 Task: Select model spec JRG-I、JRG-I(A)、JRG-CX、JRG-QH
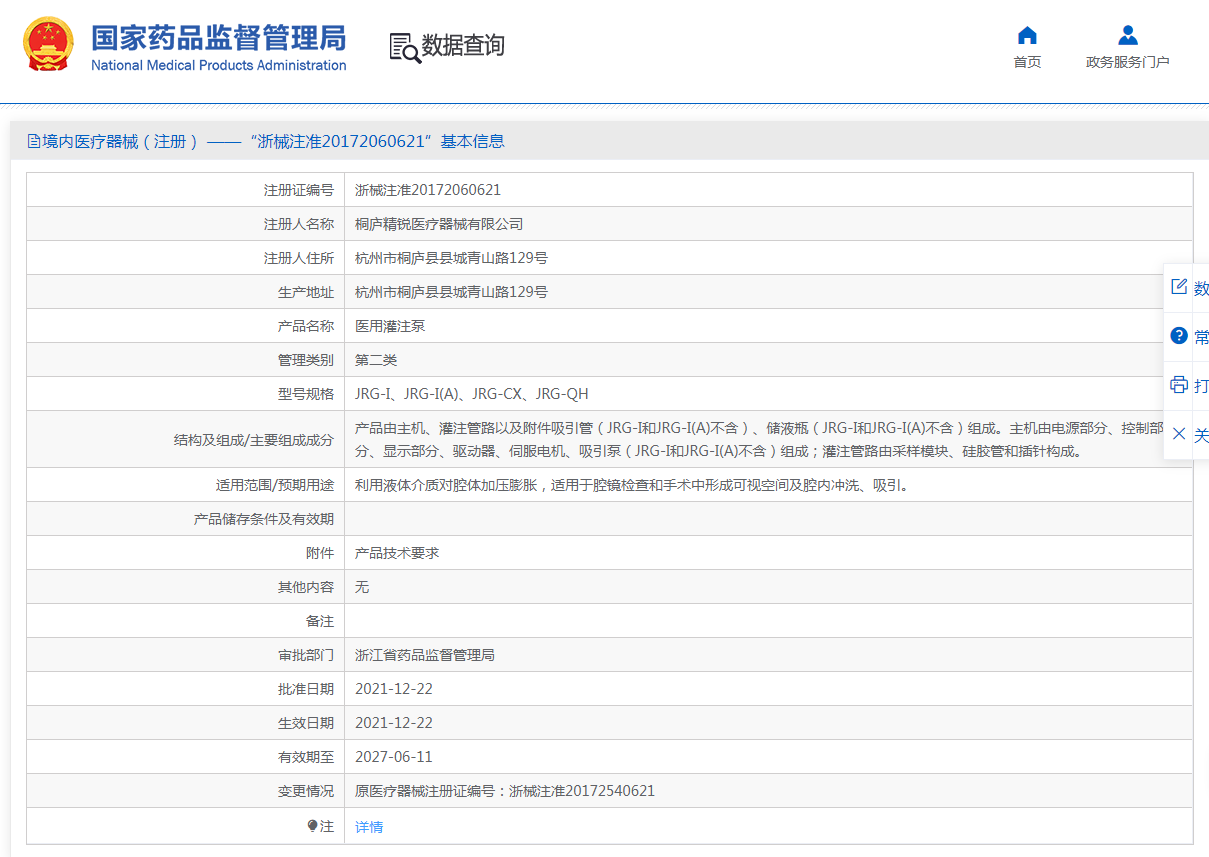point(472,394)
